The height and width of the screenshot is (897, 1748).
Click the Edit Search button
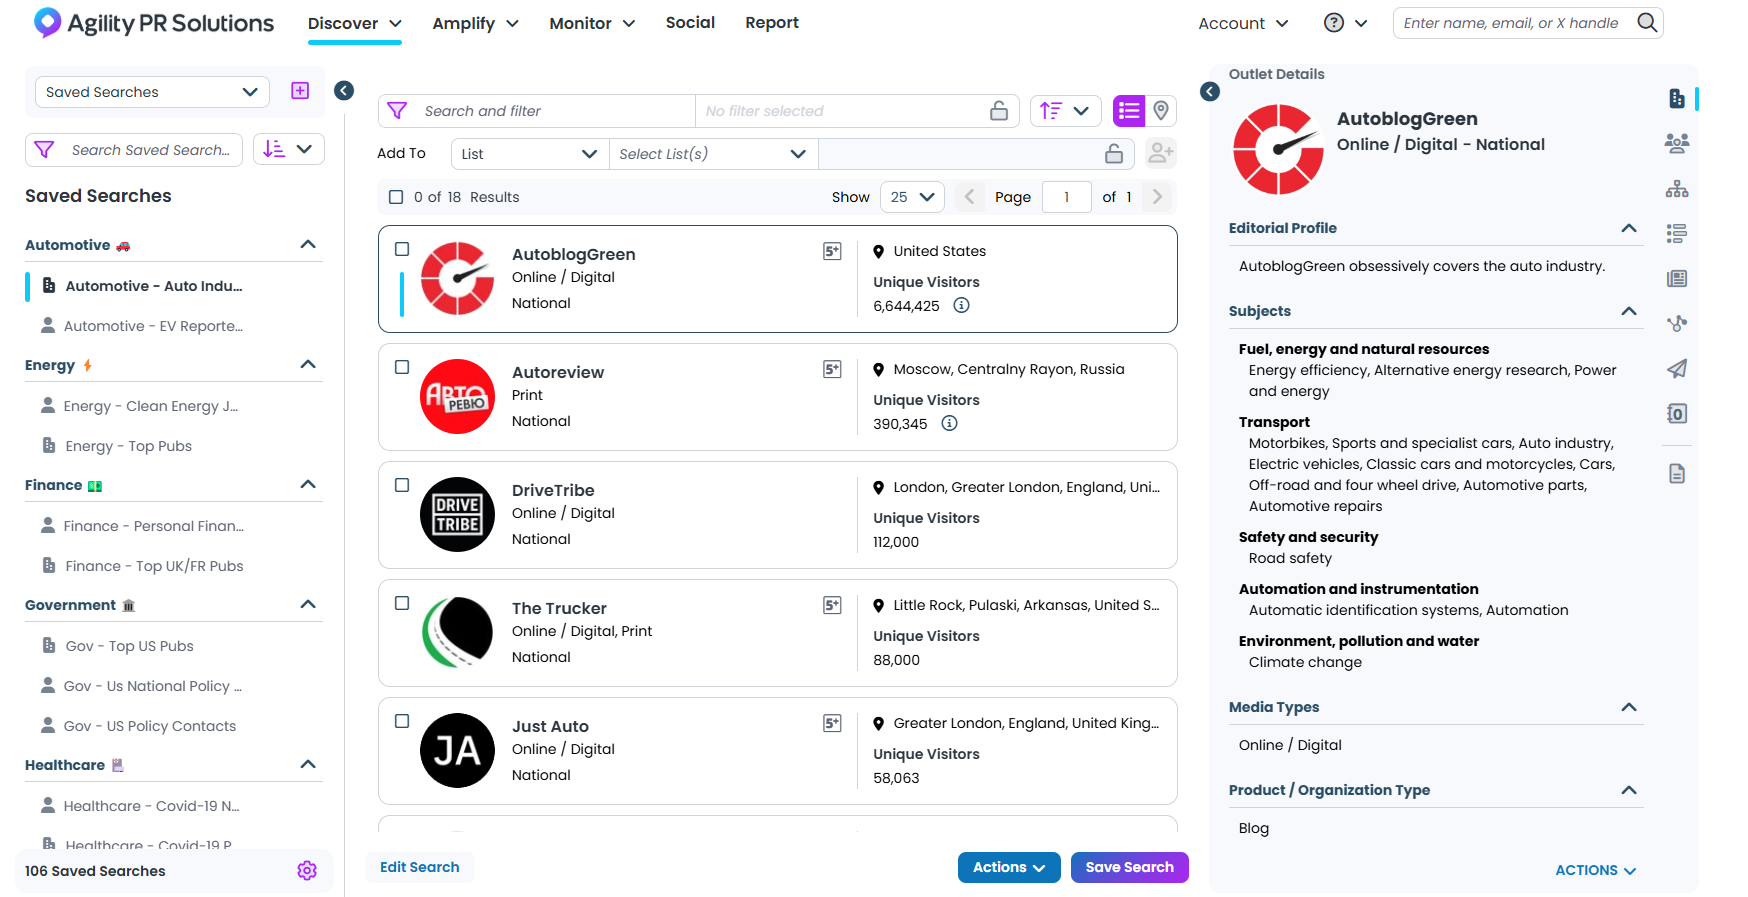(420, 867)
